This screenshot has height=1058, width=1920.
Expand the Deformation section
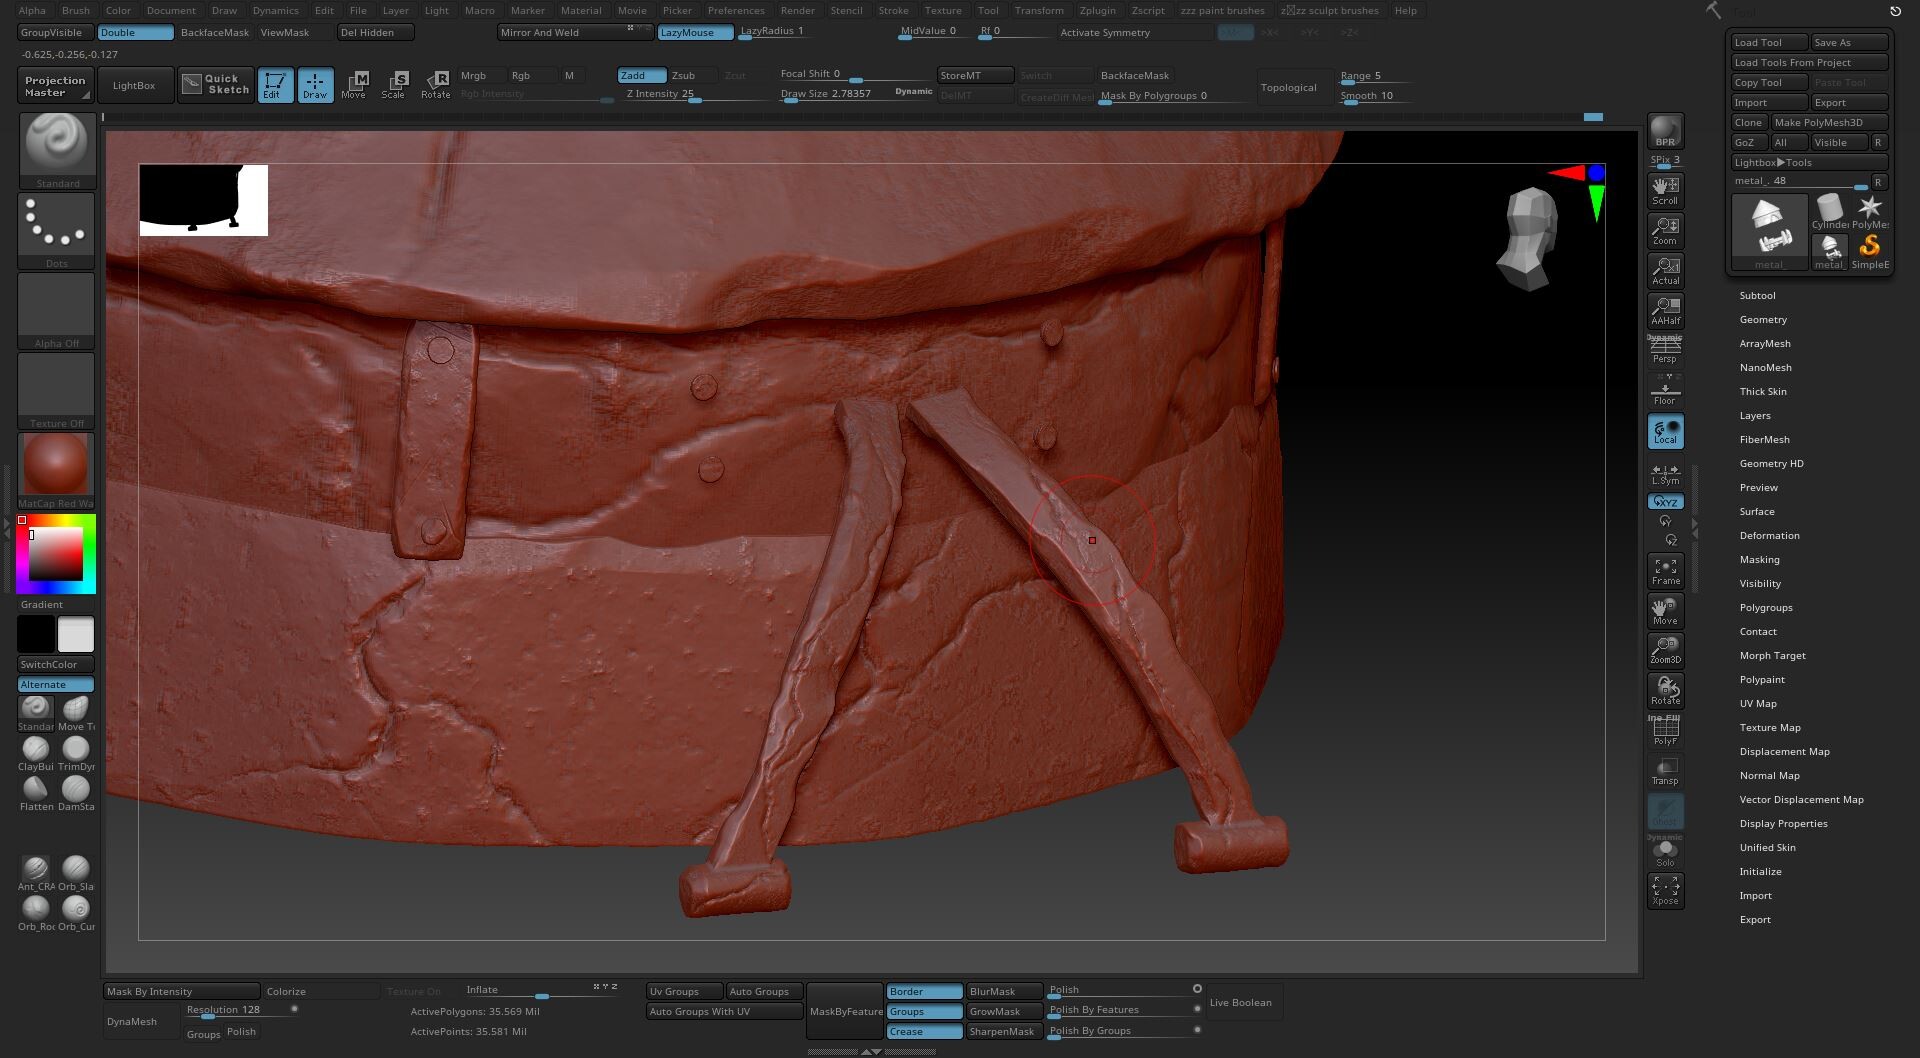point(1769,536)
